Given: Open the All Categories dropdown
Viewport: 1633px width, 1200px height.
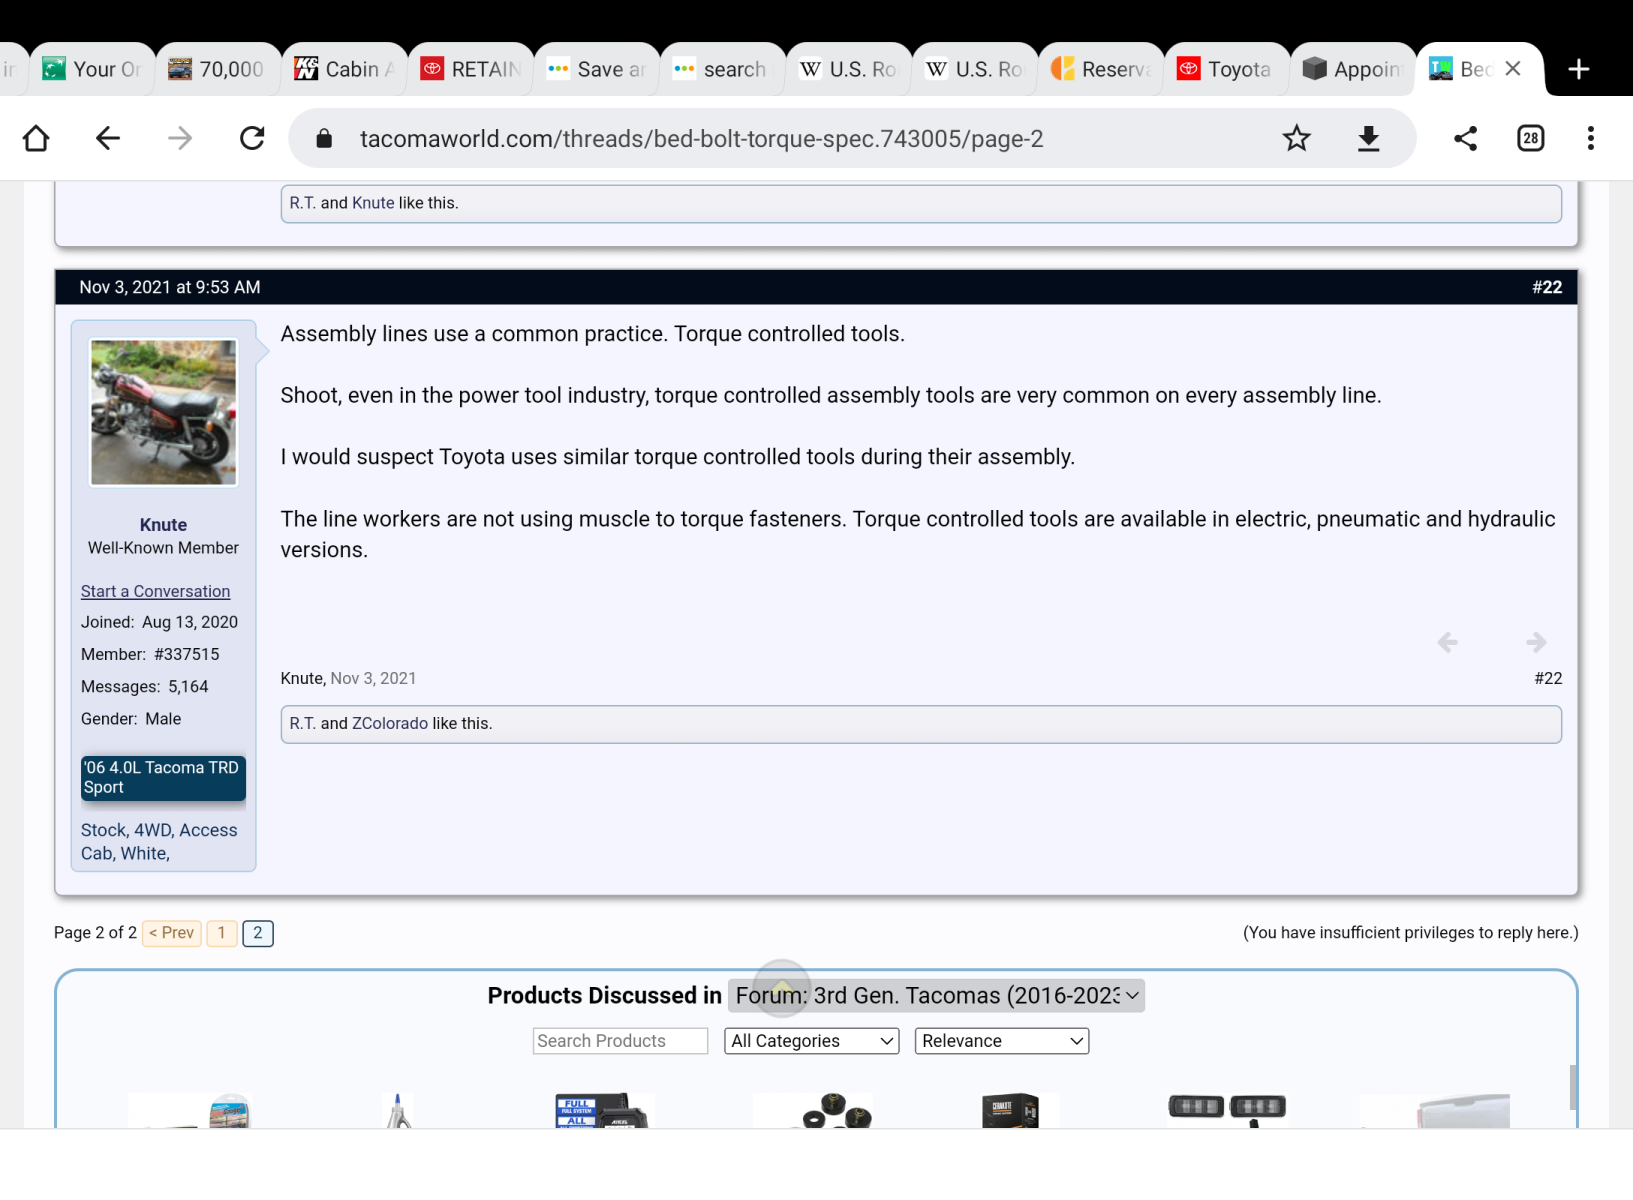Looking at the screenshot, I should (811, 1041).
